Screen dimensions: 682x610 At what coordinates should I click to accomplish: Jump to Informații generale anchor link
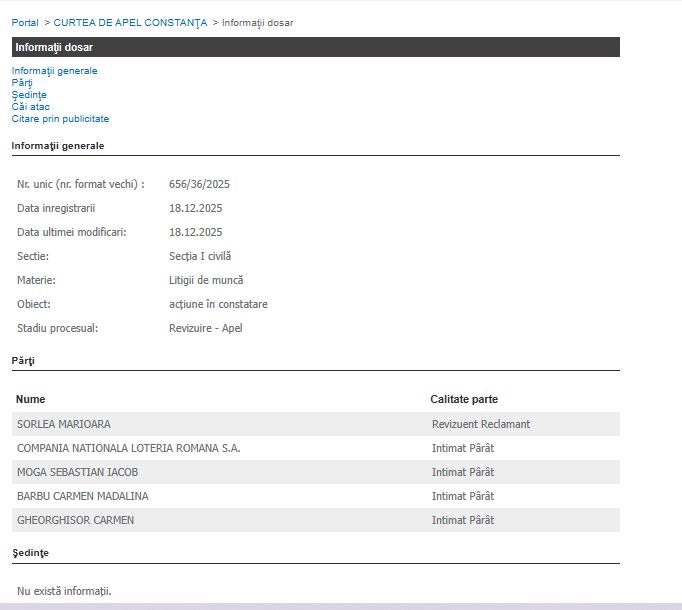(54, 71)
